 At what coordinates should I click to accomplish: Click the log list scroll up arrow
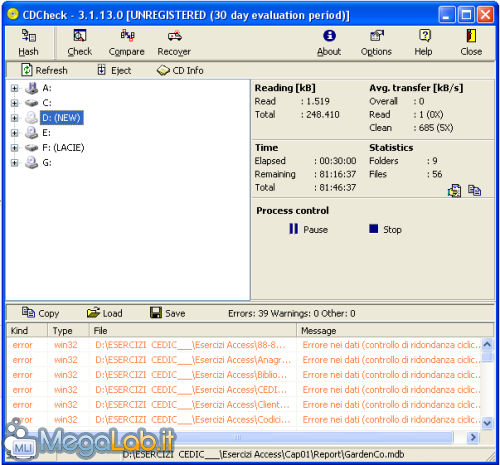point(487,344)
